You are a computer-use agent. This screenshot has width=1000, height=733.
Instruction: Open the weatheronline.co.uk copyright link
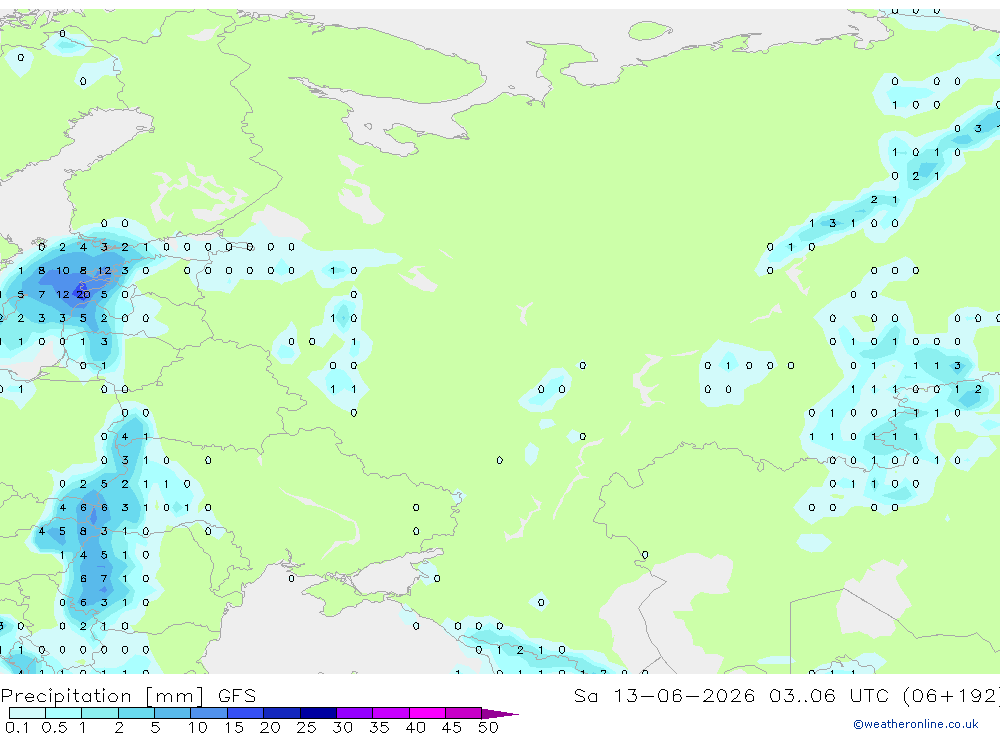915,724
